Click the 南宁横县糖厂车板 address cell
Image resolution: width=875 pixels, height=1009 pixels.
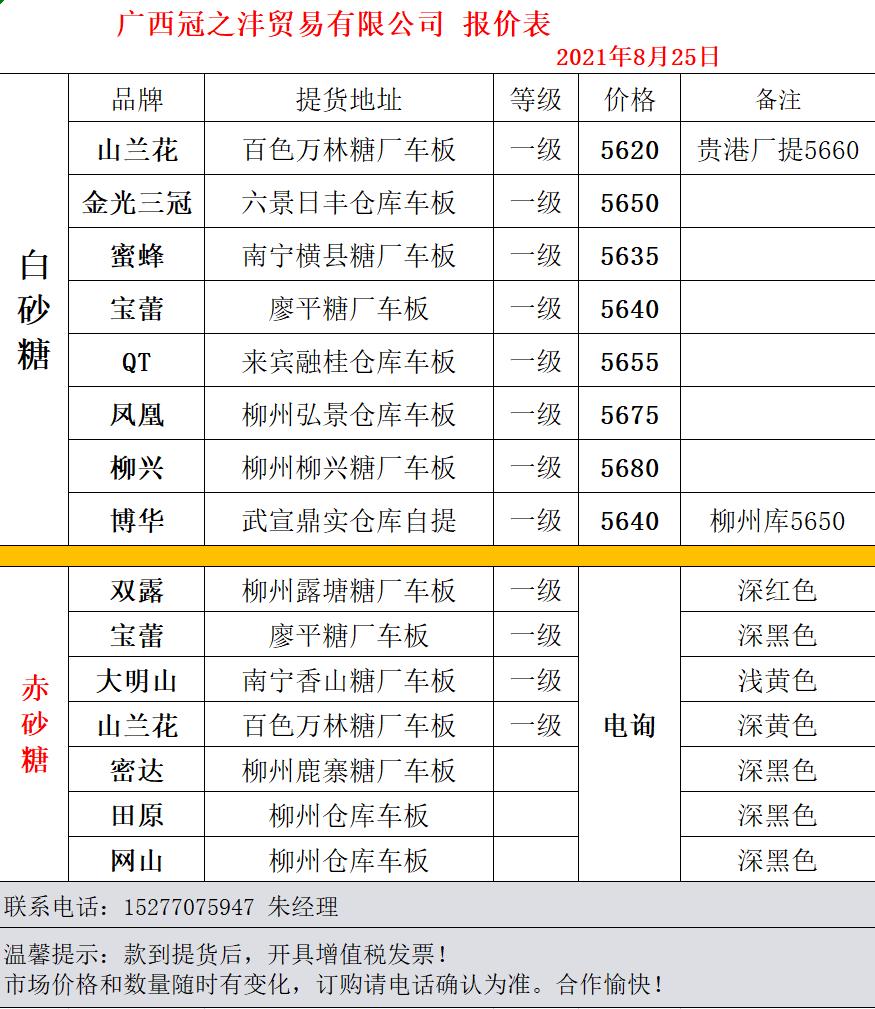[x=349, y=256]
